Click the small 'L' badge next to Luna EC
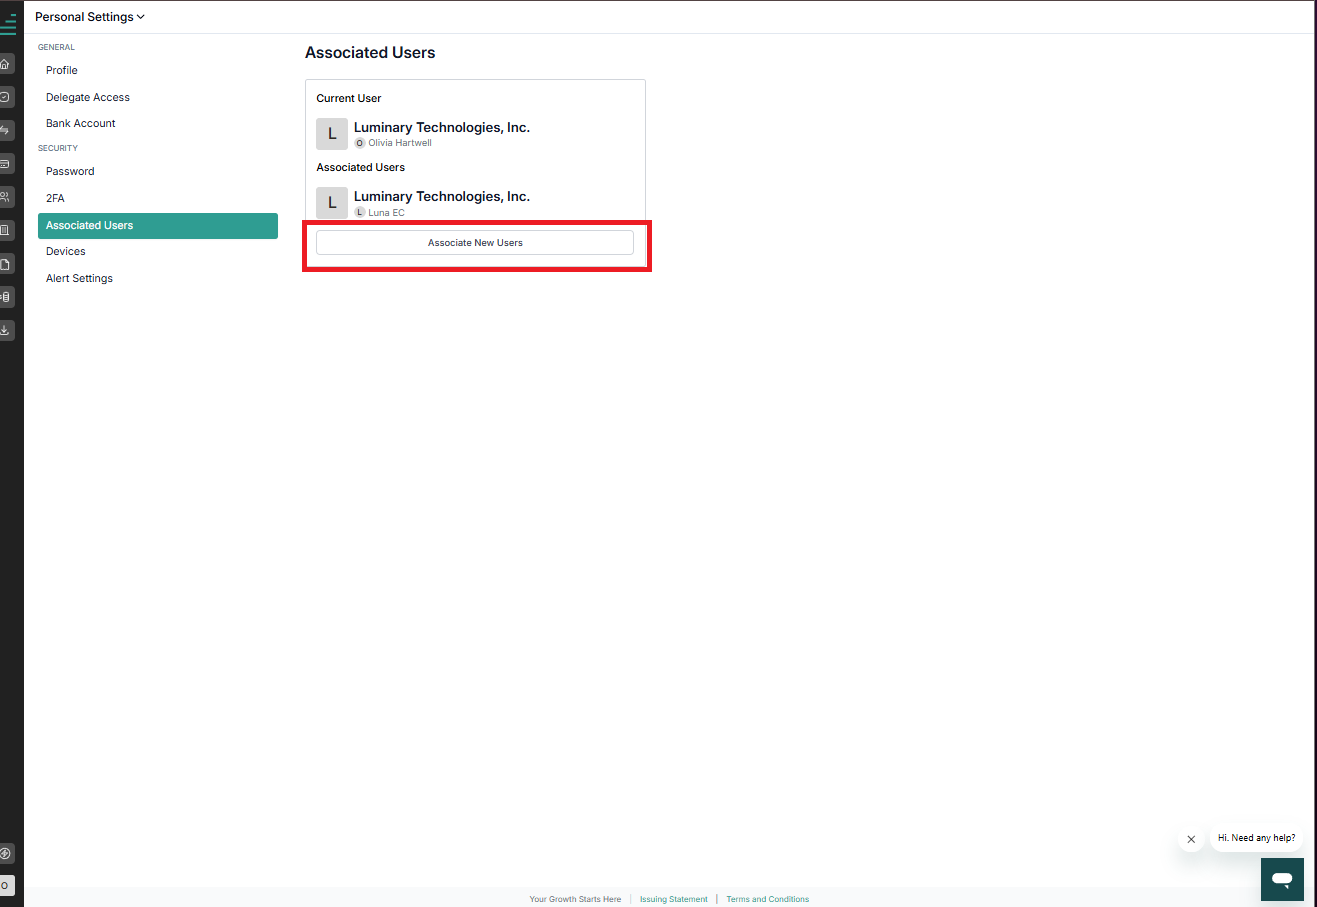 360,212
